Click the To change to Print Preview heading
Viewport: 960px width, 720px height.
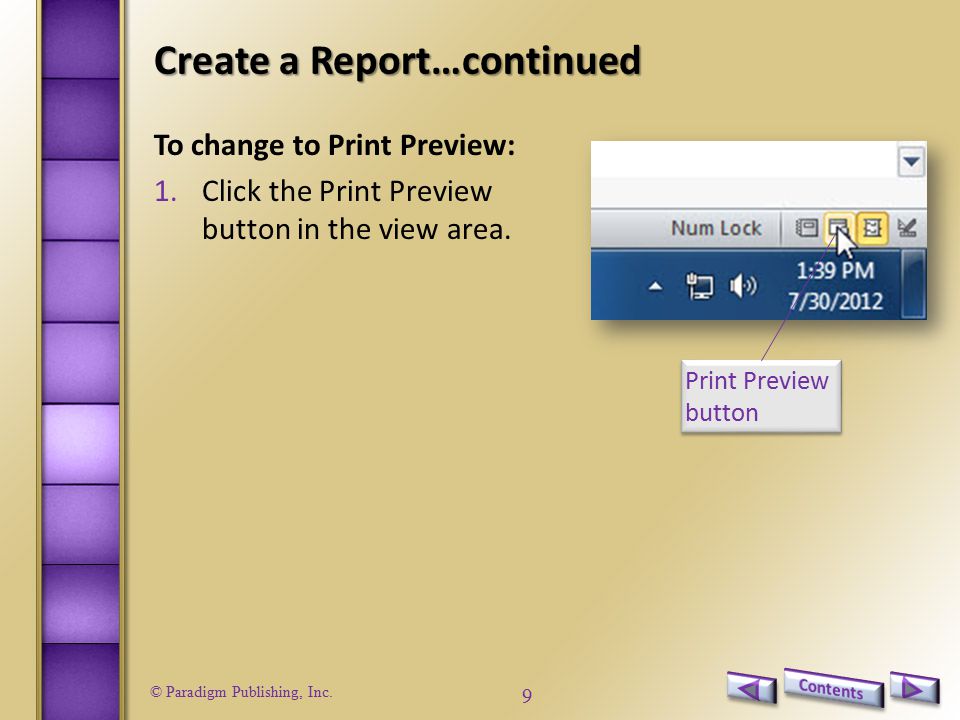tap(334, 146)
